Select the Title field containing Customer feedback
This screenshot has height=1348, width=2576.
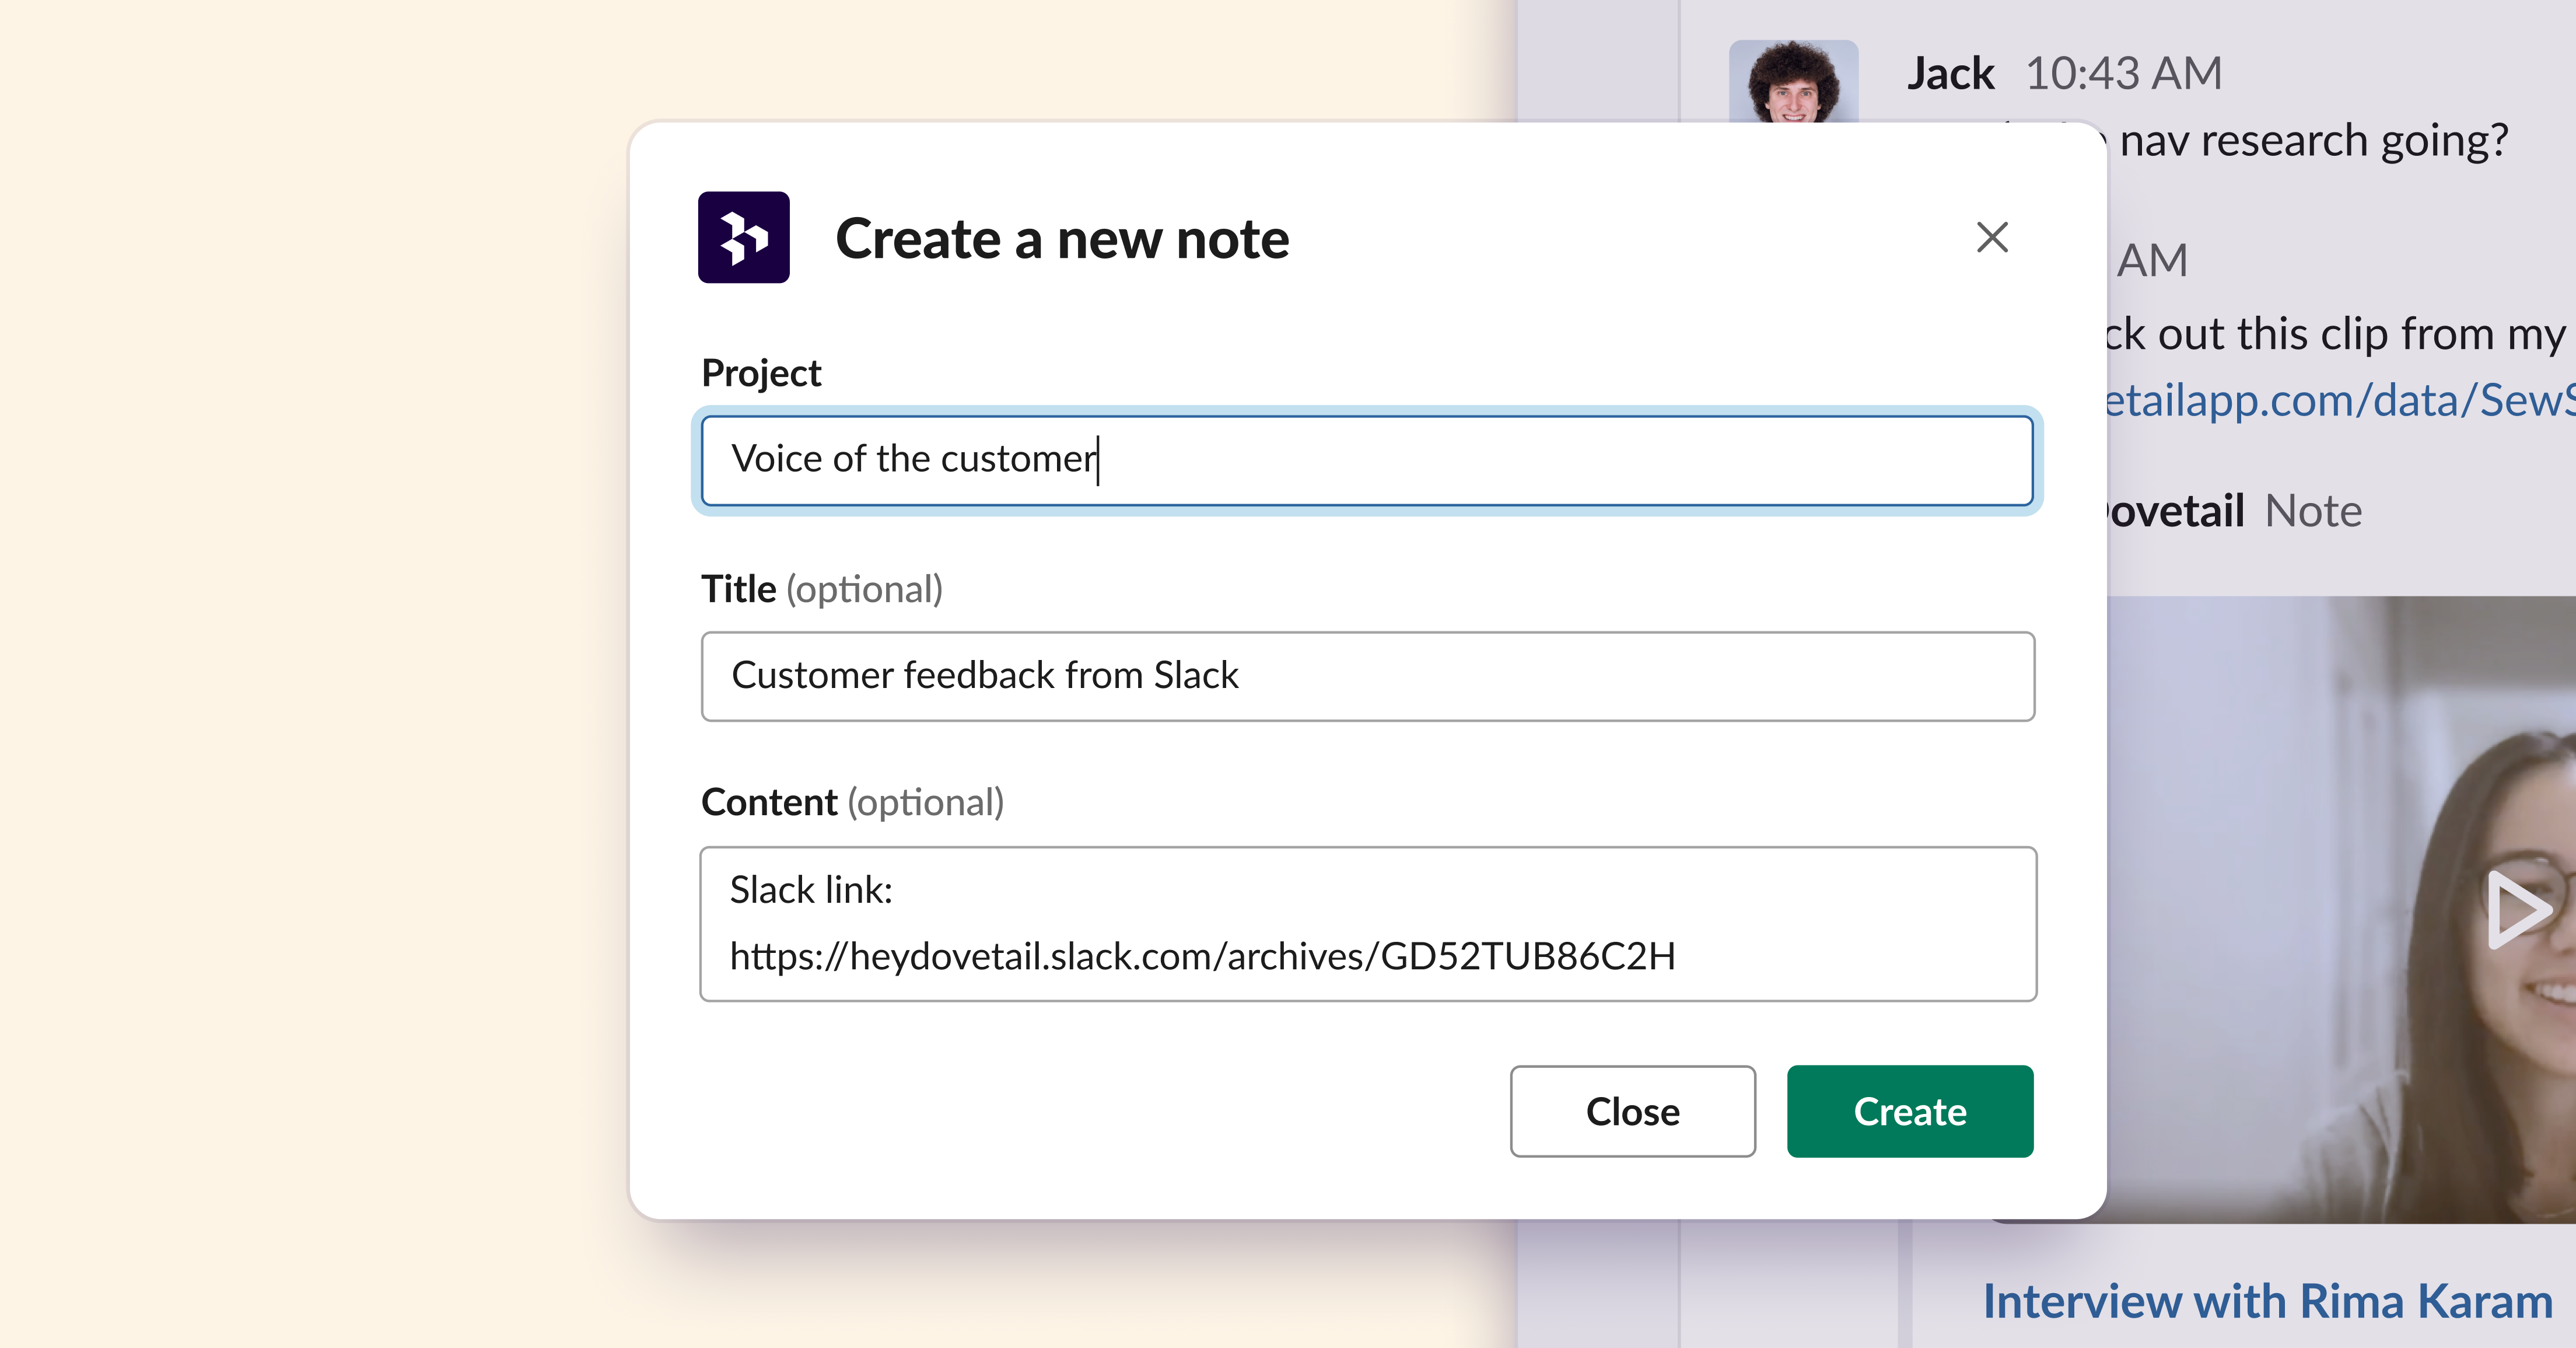[1365, 676]
